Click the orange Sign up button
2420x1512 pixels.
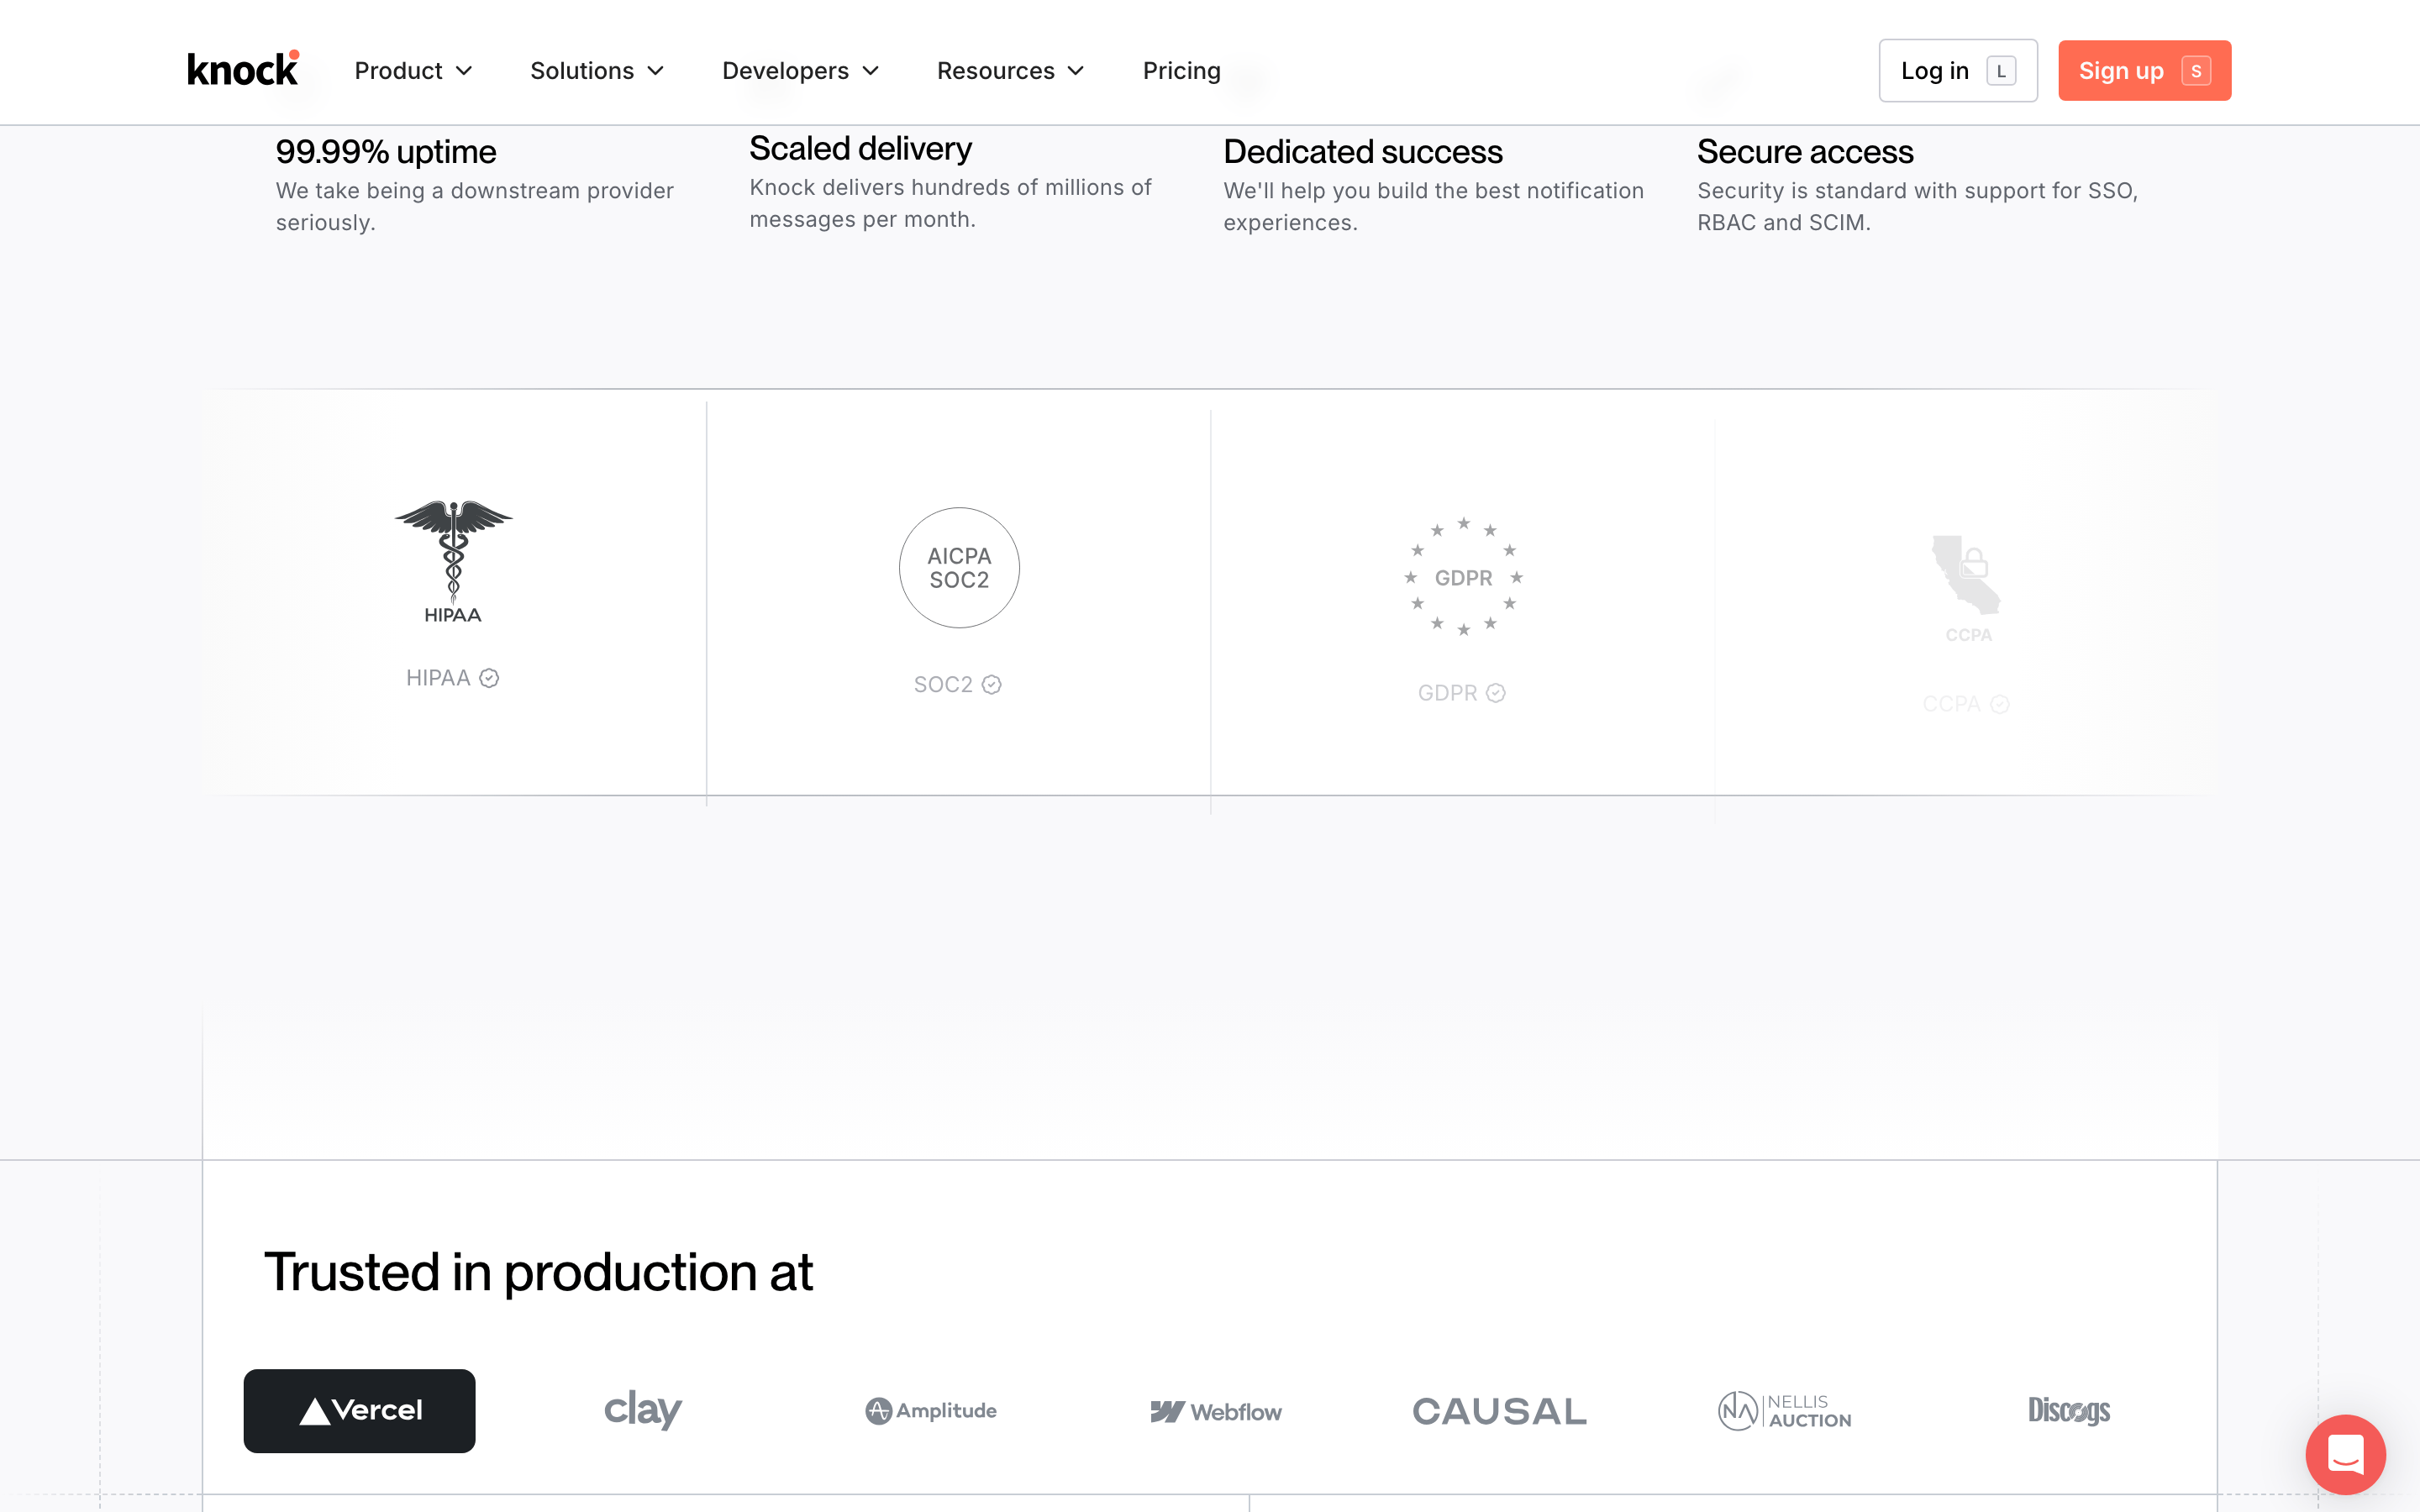[2144, 71]
